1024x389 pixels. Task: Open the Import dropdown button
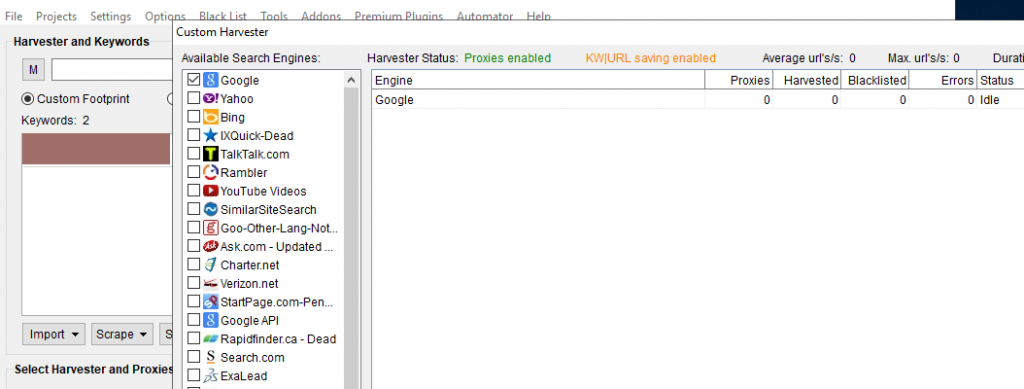[x=54, y=334]
